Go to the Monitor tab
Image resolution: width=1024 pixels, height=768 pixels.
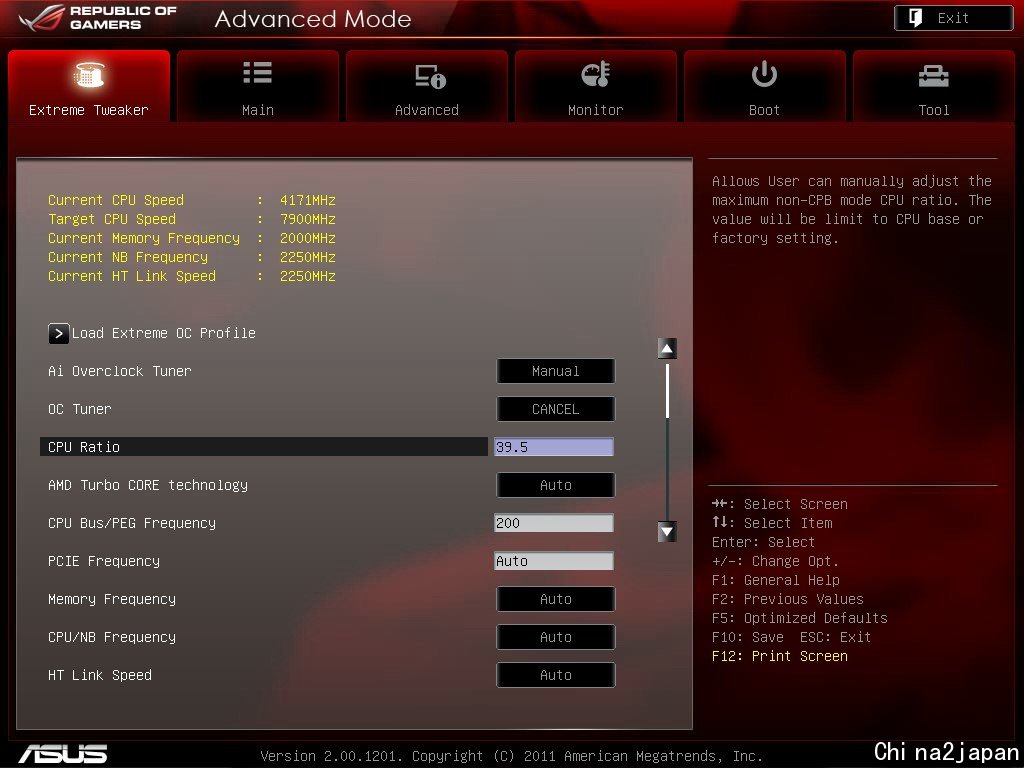(596, 86)
